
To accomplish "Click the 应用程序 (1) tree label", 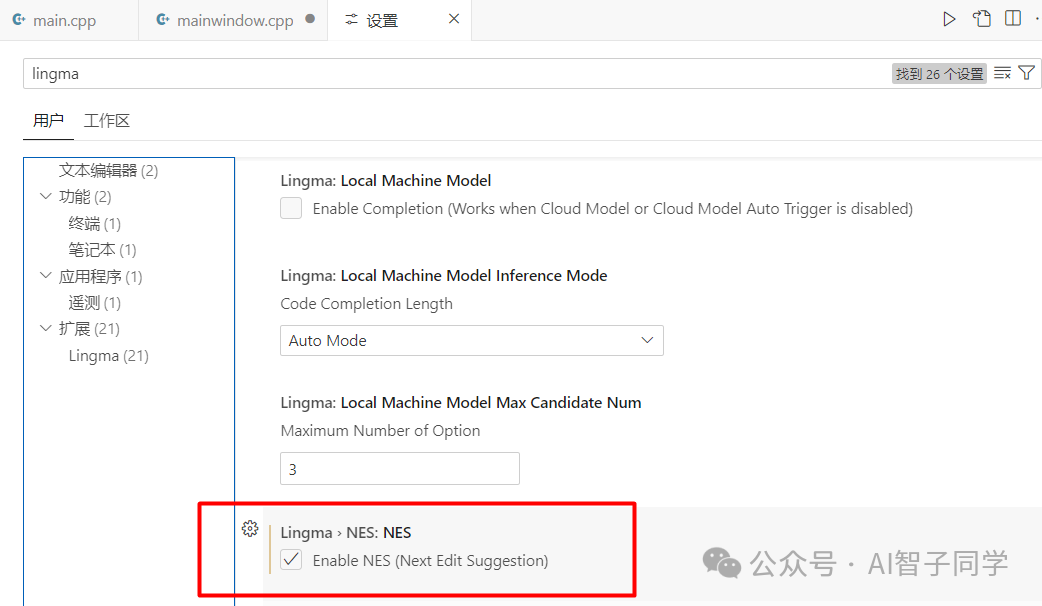I will tap(100, 276).
